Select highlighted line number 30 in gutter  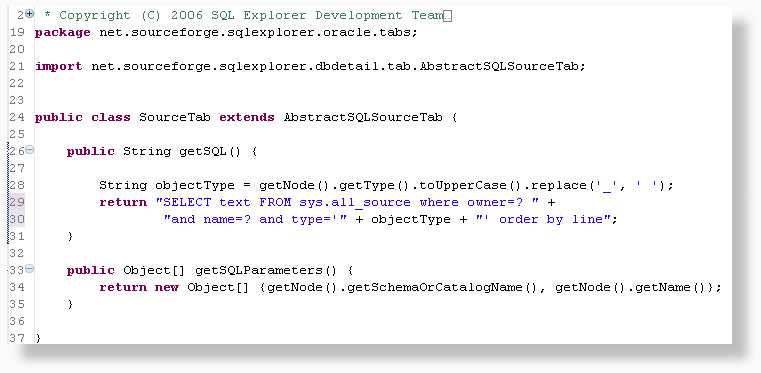(17, 219)
